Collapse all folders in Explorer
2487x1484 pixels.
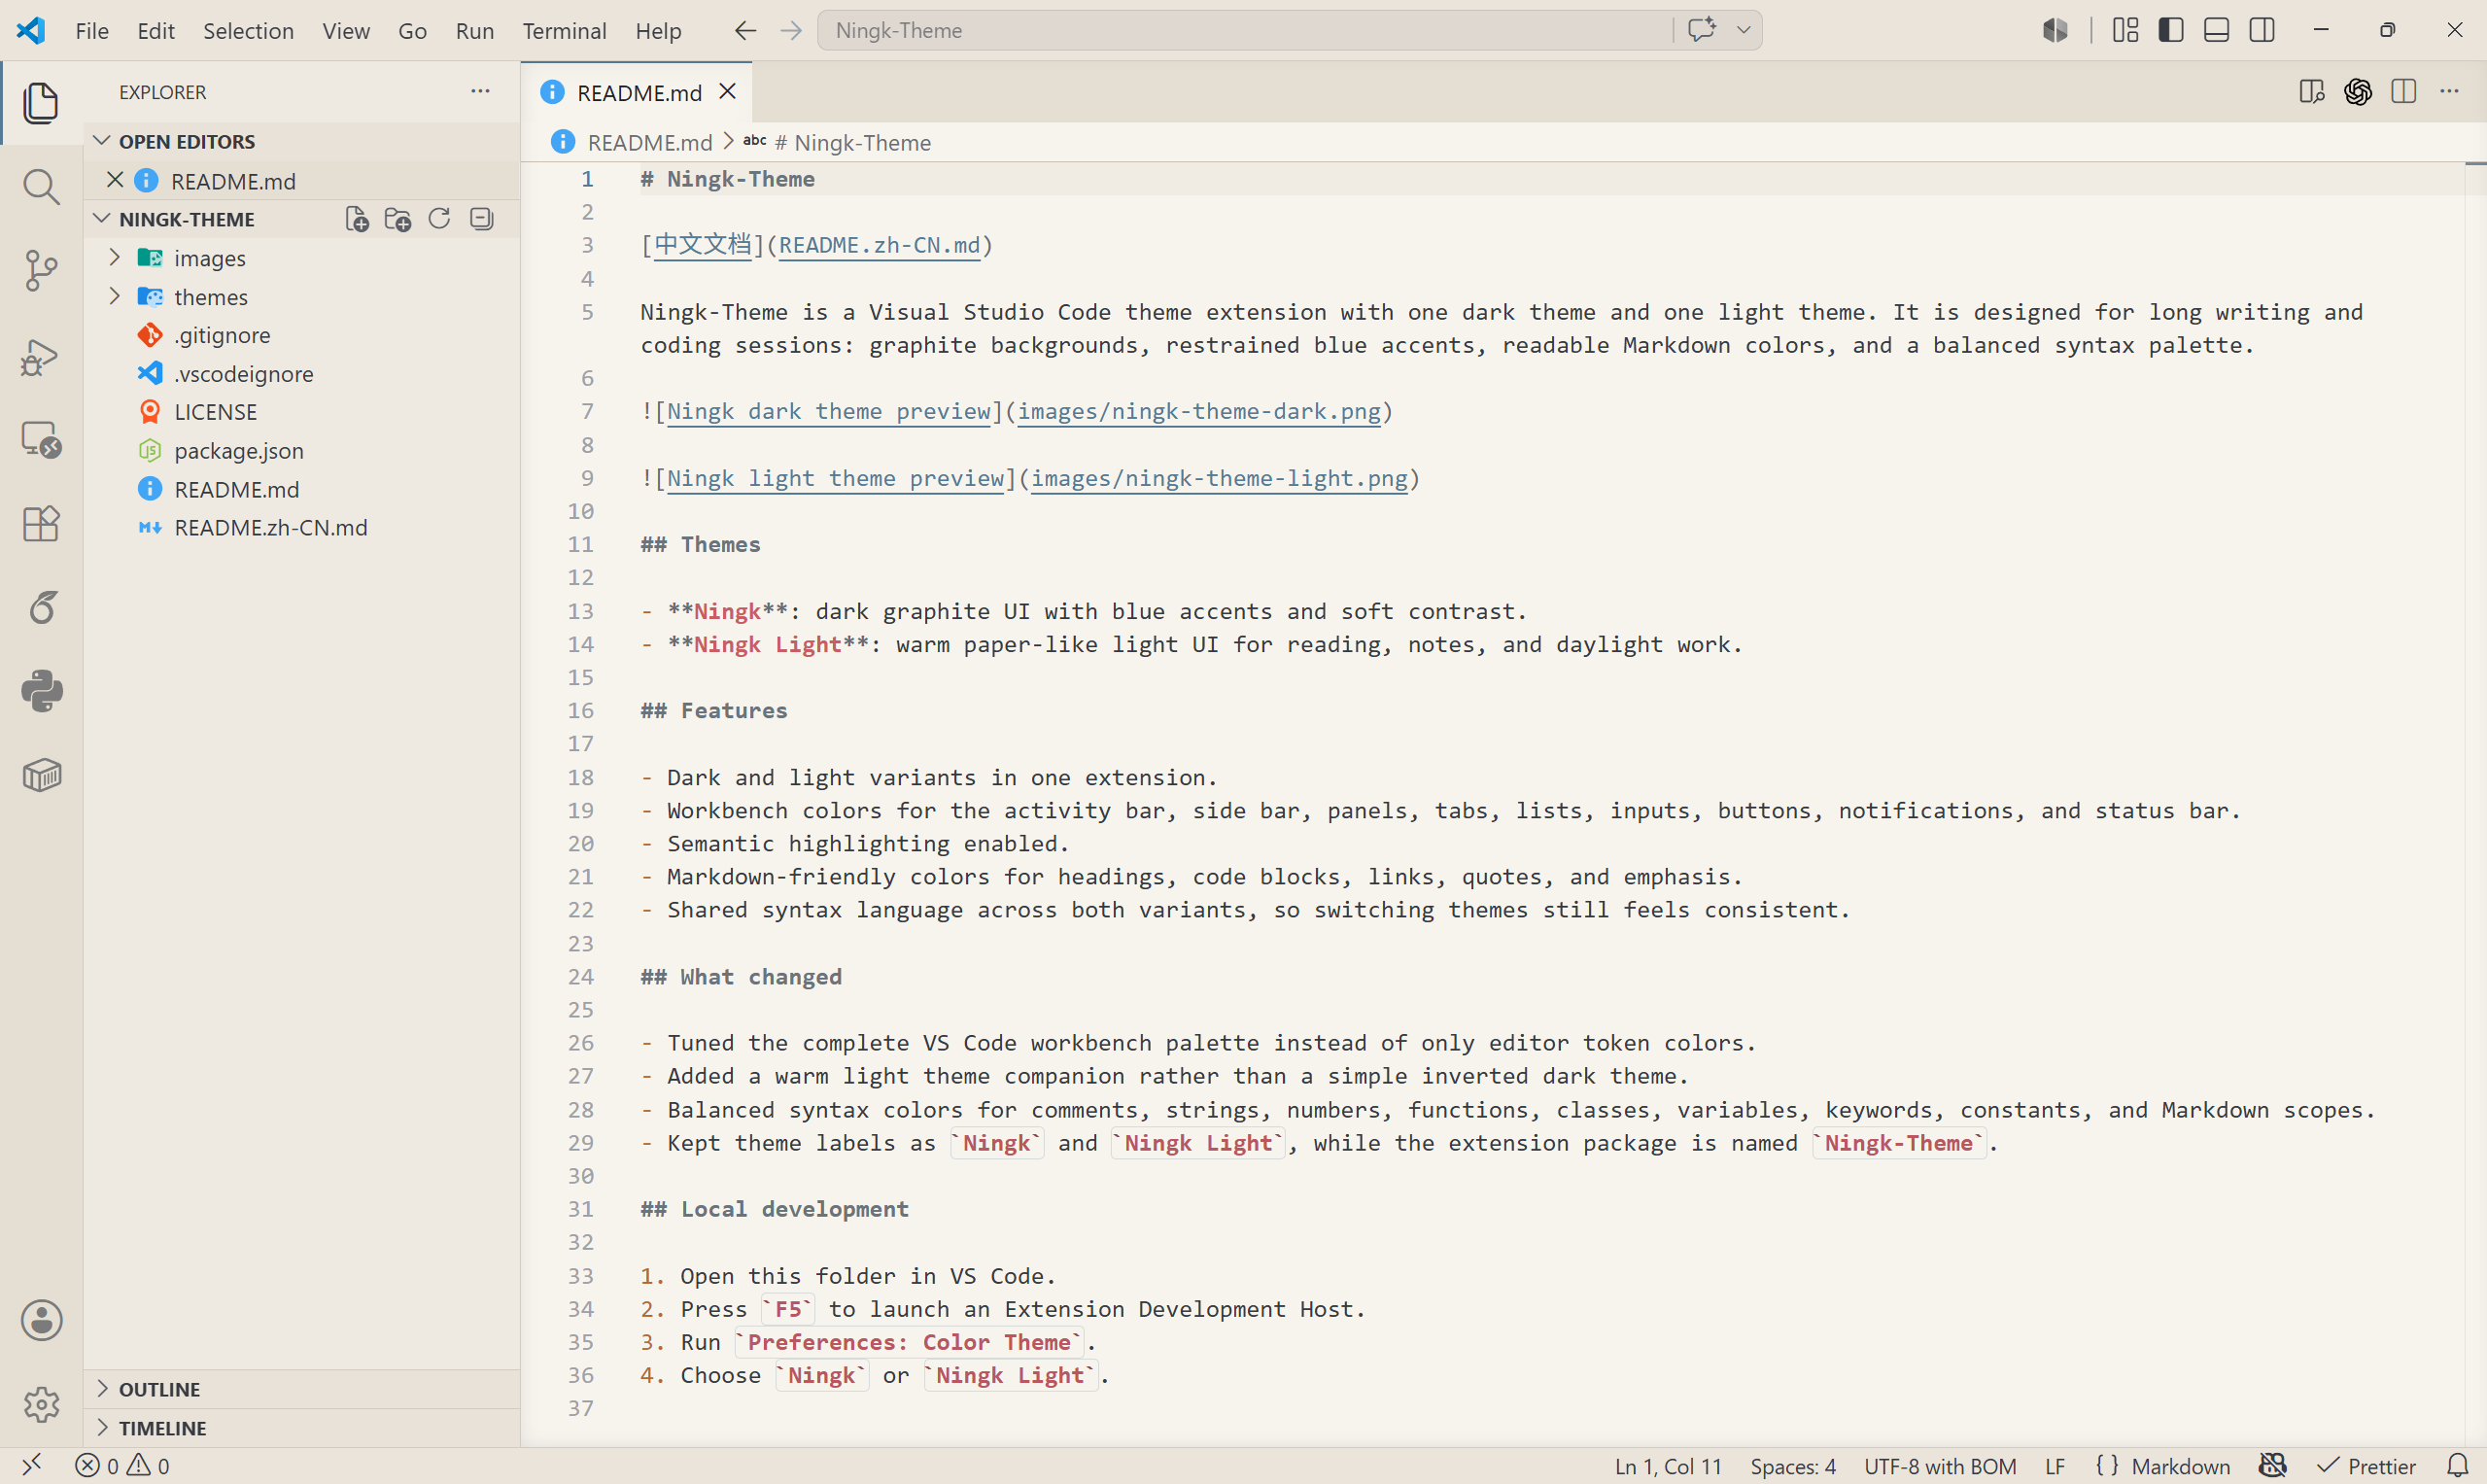(x=481, y=219)
